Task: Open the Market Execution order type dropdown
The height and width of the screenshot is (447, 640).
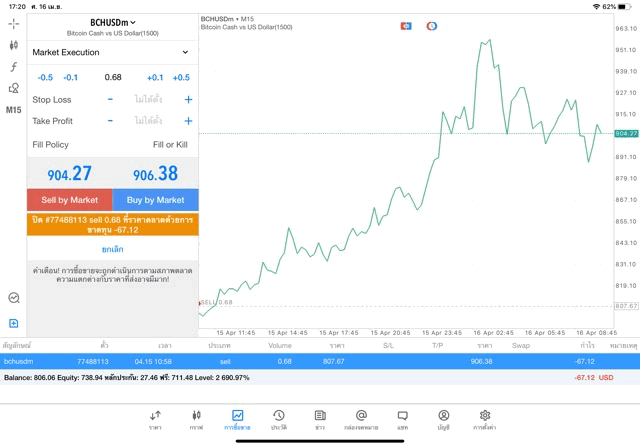Action: click(113, 52)
